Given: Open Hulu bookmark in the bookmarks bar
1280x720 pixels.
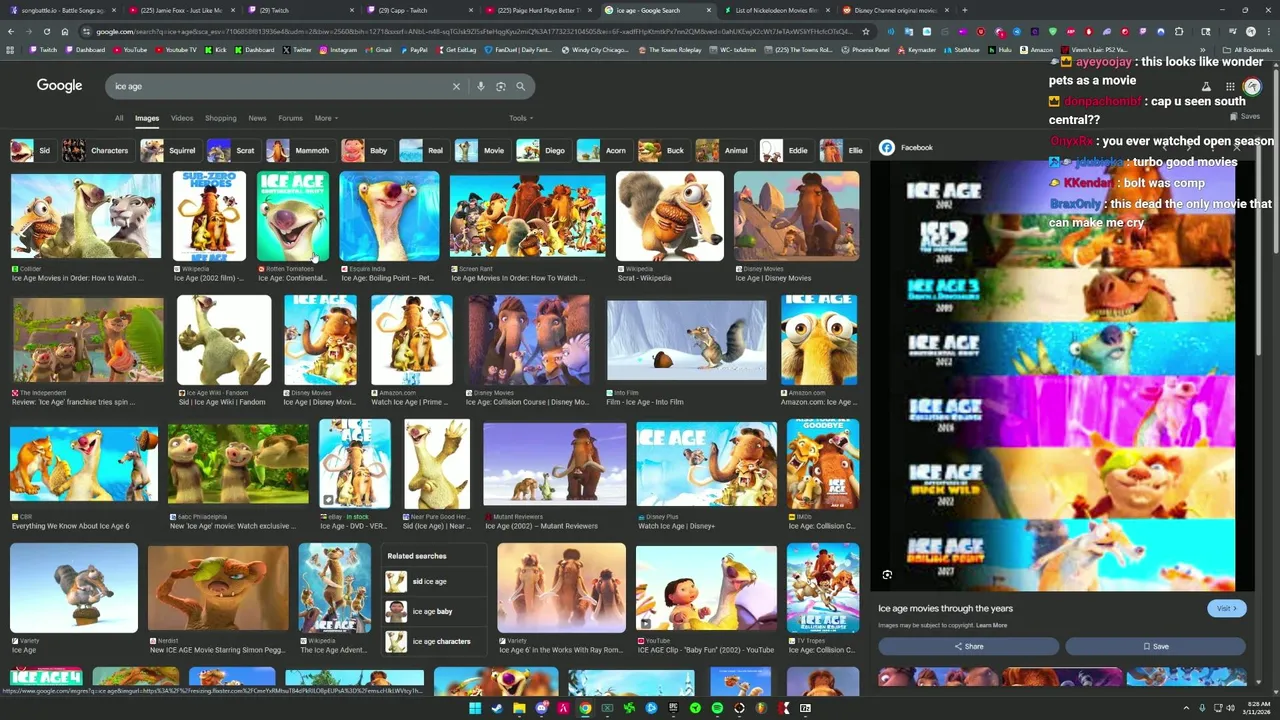Looking at the screenshot, I should (999, 49).
